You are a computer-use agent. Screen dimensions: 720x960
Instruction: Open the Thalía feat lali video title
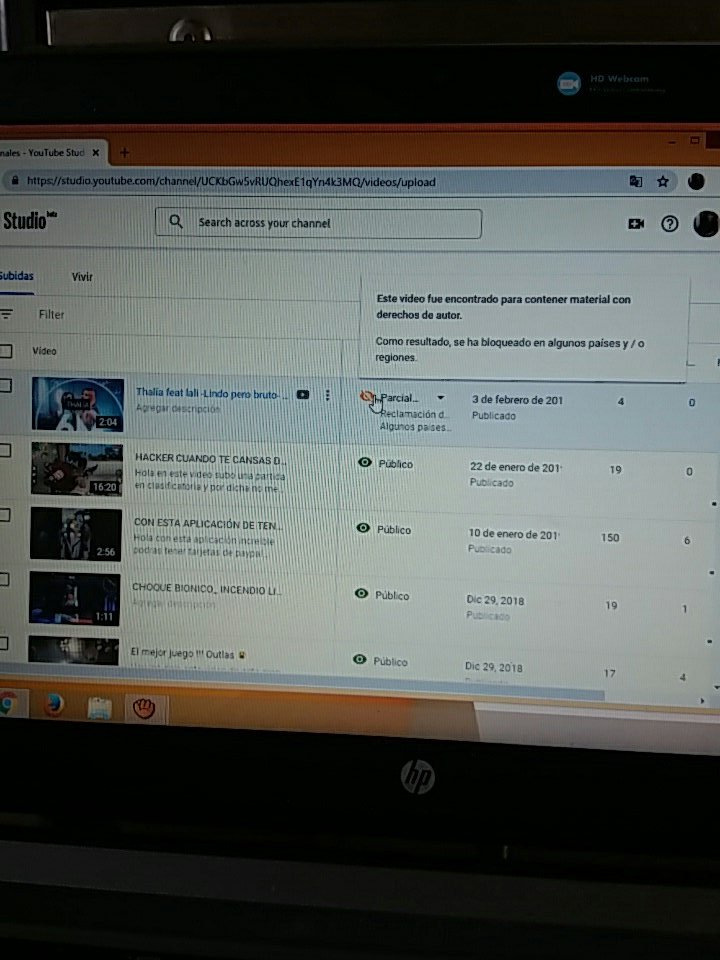click(x=212, y=394)
